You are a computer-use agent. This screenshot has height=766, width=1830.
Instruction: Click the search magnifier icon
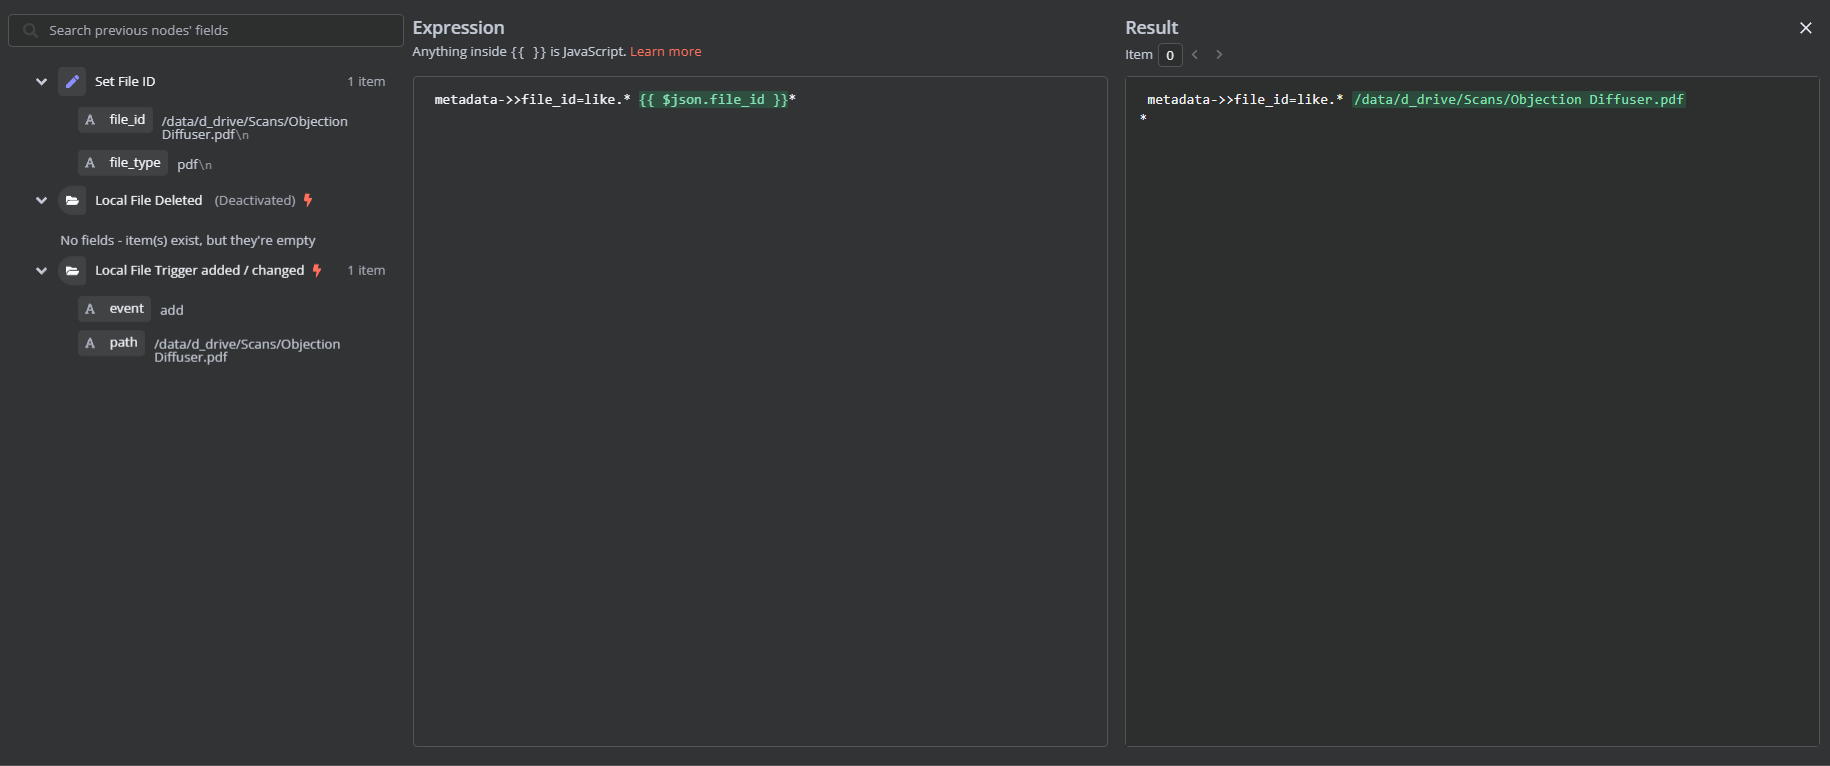tap(31, 31)
